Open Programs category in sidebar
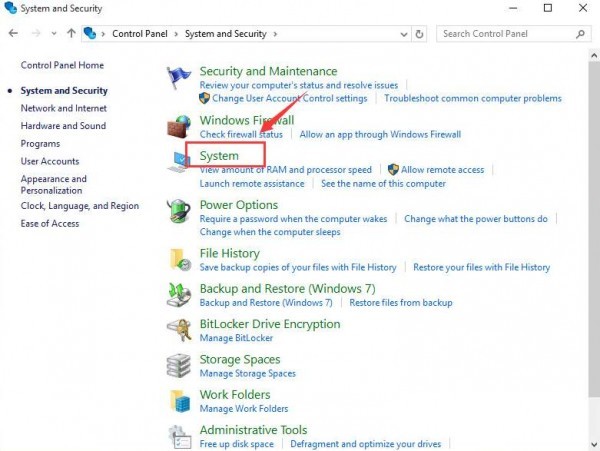Image resolution: width=600 pixels, height=451 pixels. (40, 144)
